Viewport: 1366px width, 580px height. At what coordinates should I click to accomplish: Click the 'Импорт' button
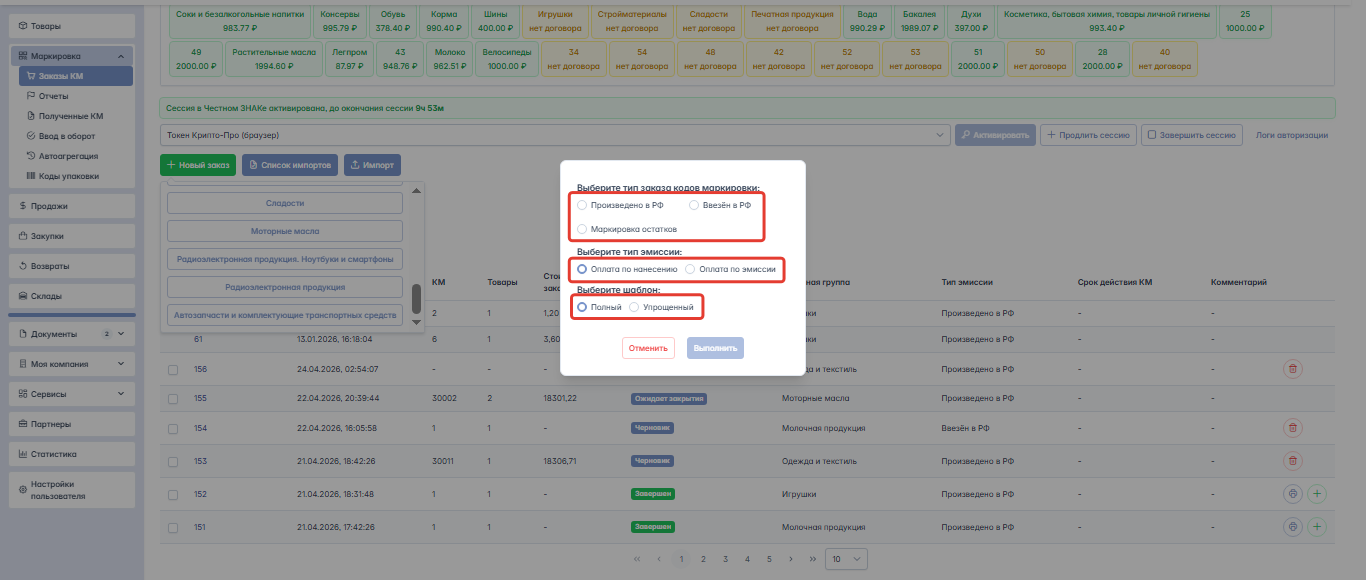[x=372, y=164]
